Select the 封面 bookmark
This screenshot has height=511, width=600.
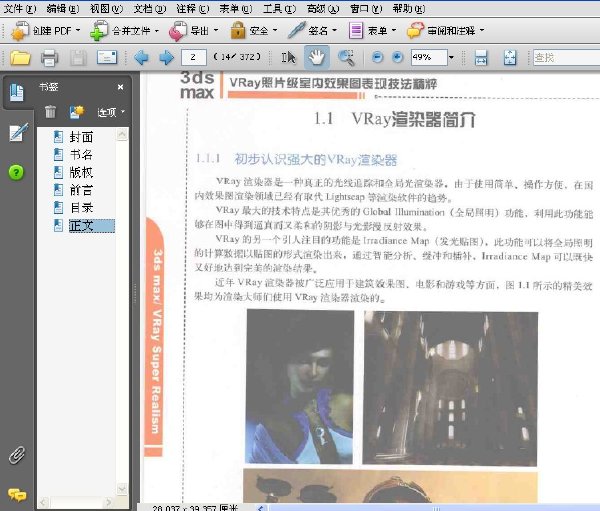pos(81,137)
